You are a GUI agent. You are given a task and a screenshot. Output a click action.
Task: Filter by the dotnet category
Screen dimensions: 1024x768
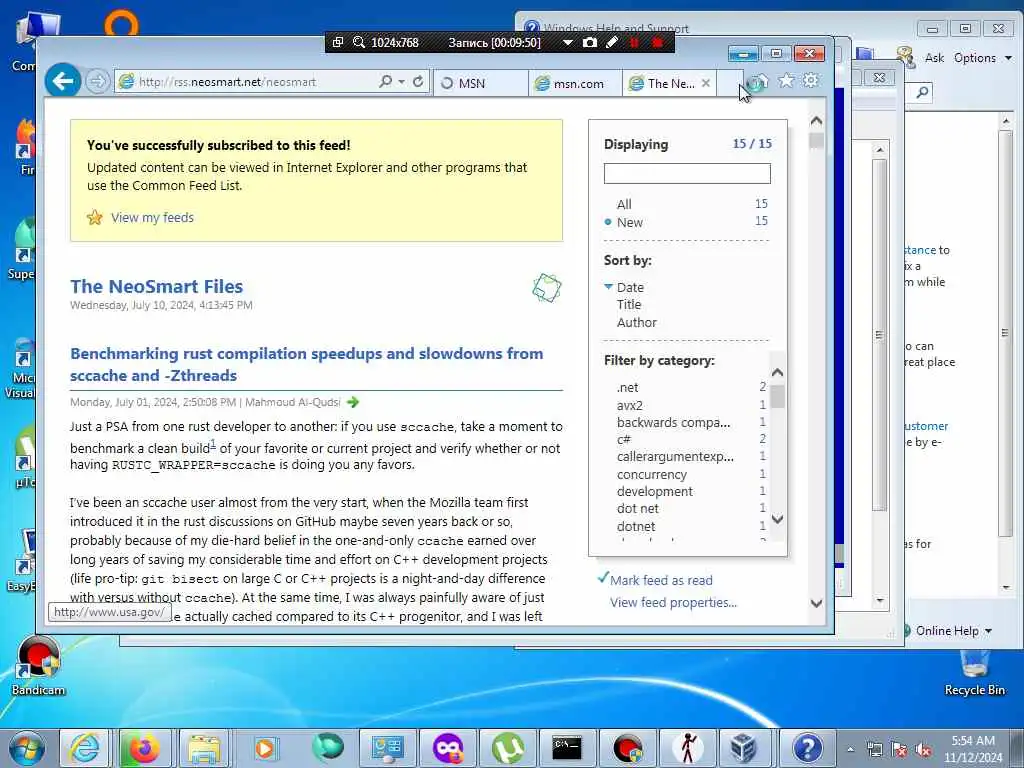click(x=635, y=526)
